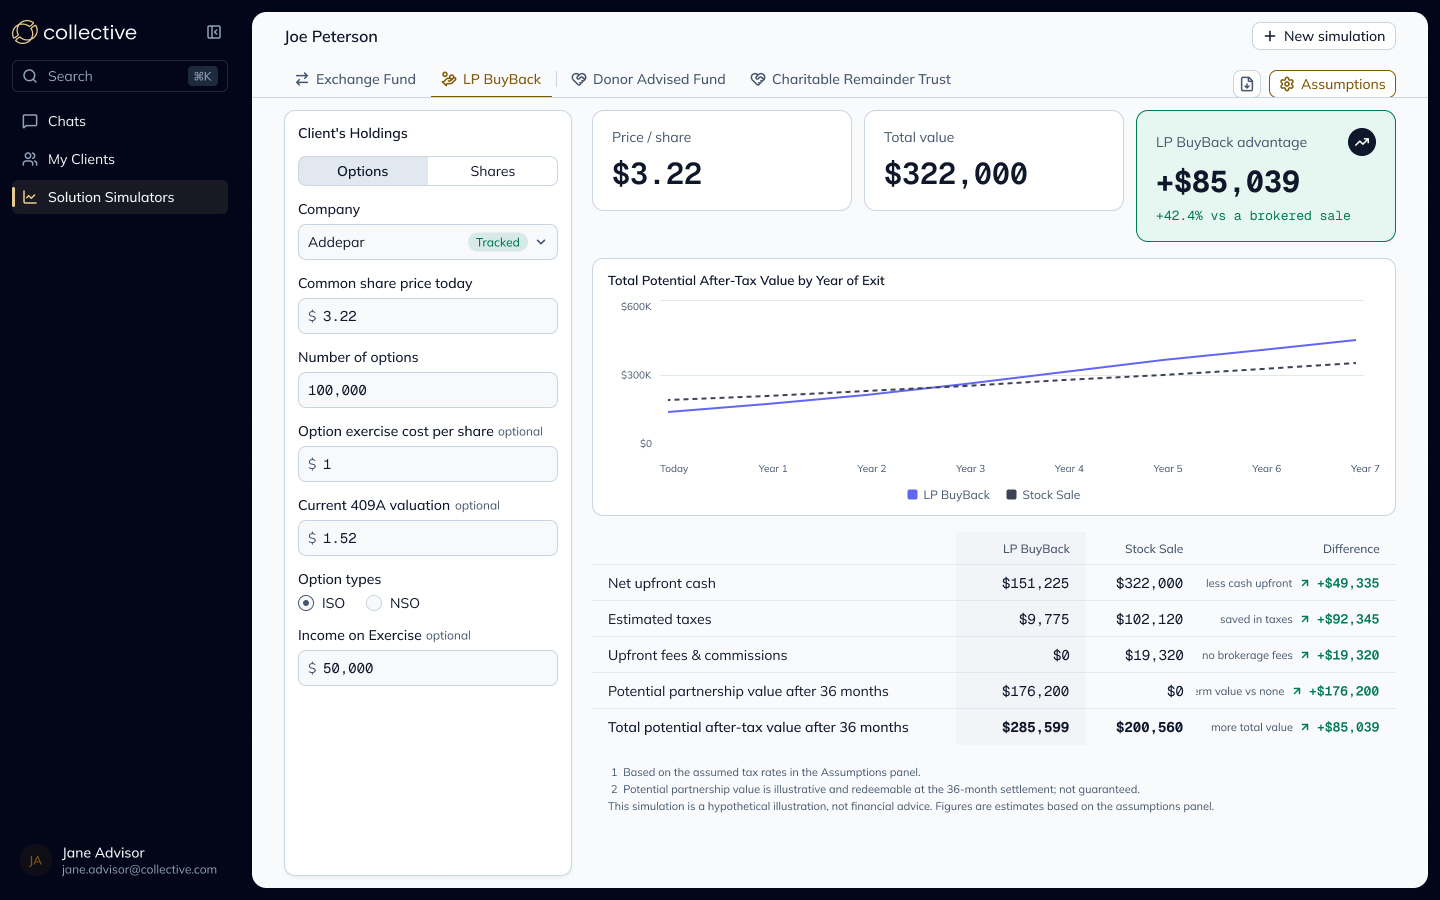Click the Current 409A valuation field
1440x900 pixels.
tap(428, 538)
